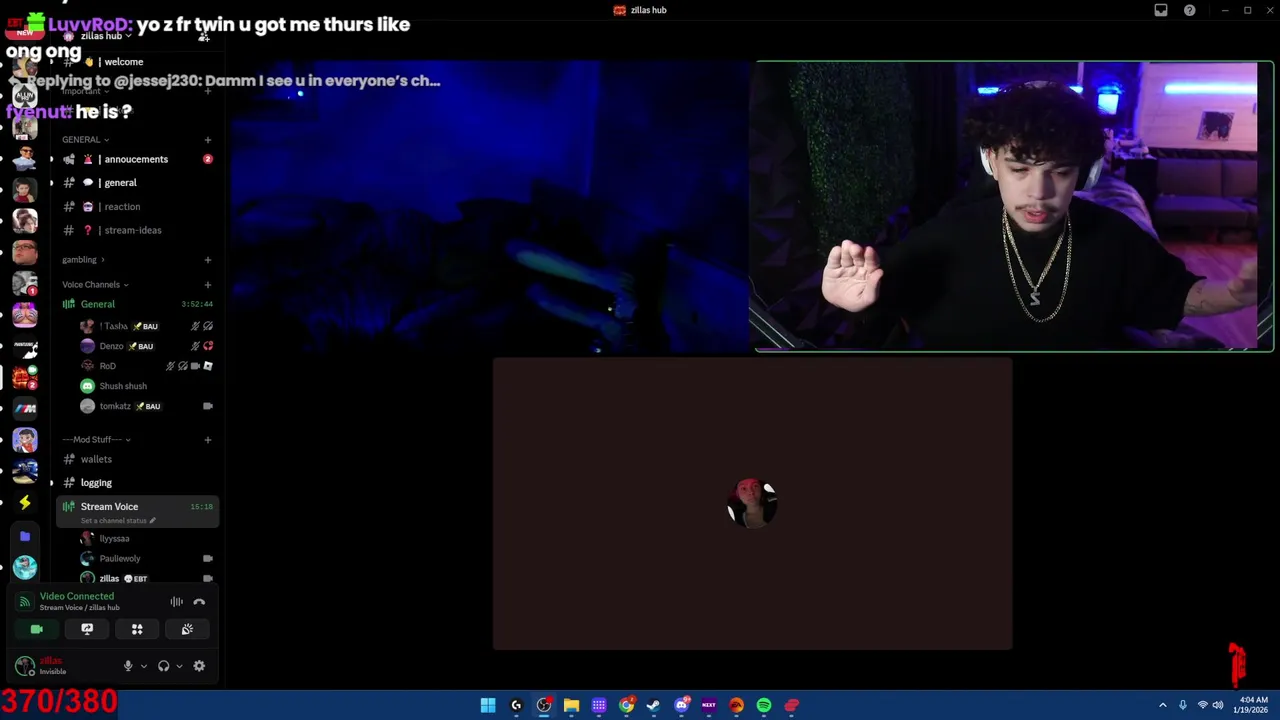Create channel in gambling category

208,260
